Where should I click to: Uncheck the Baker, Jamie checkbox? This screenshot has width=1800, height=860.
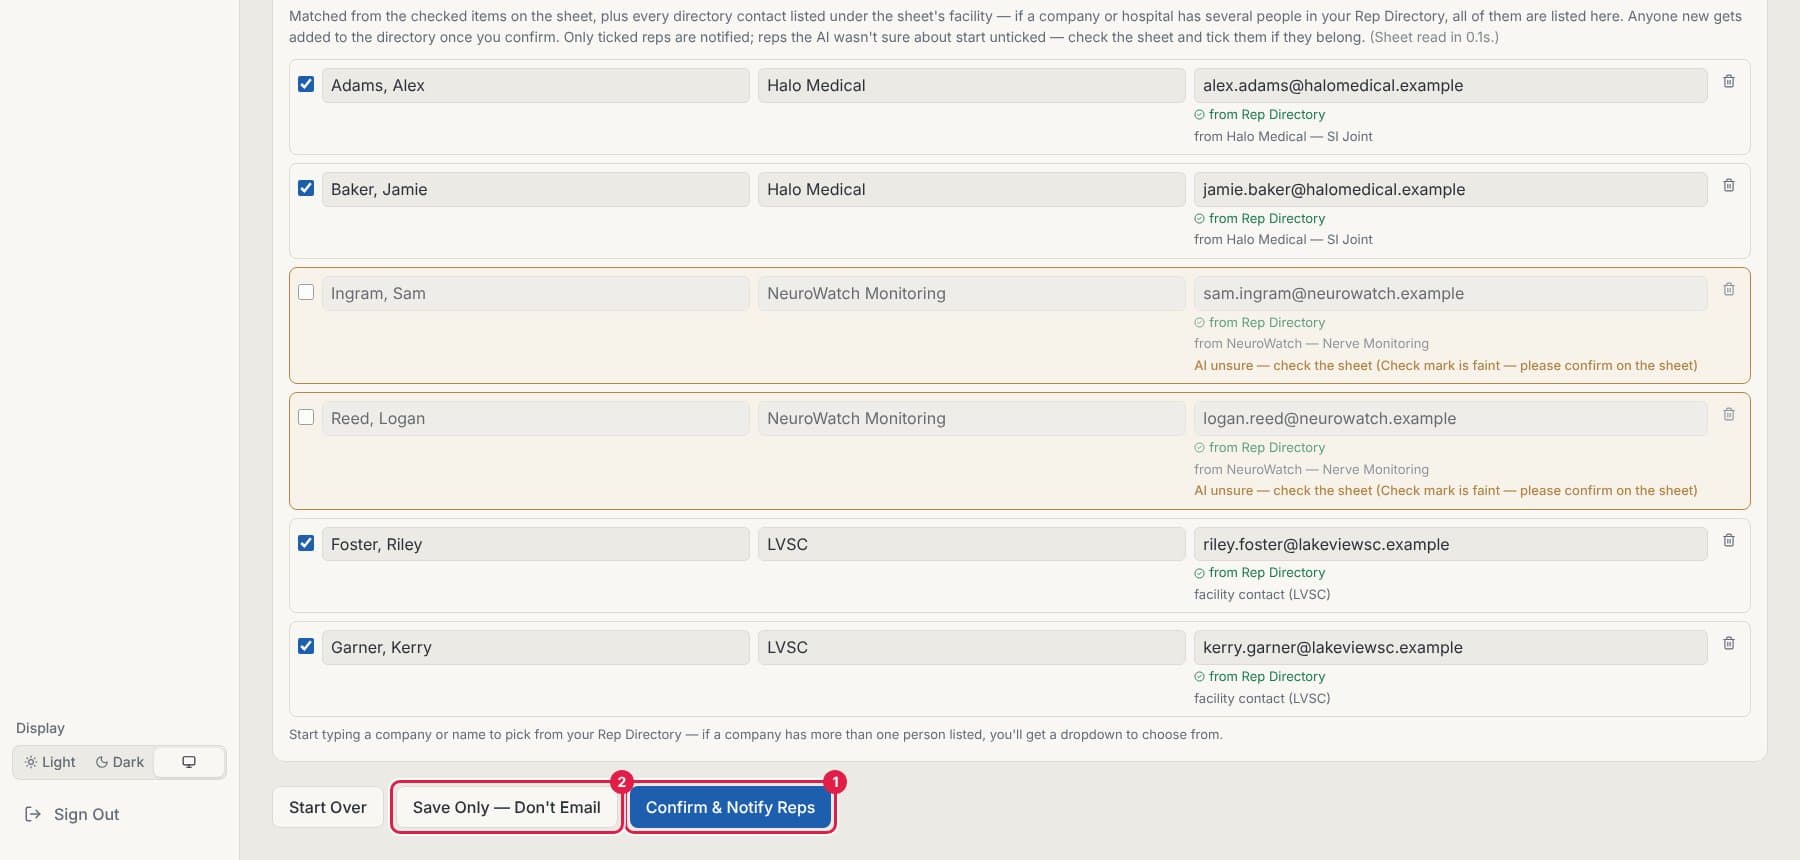pos(306,188)
